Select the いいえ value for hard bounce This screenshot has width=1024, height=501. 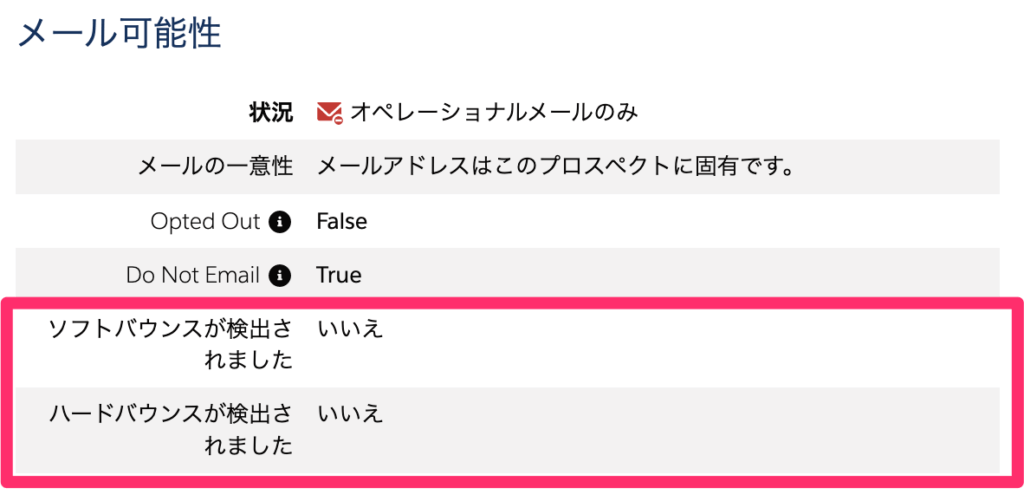350,413
